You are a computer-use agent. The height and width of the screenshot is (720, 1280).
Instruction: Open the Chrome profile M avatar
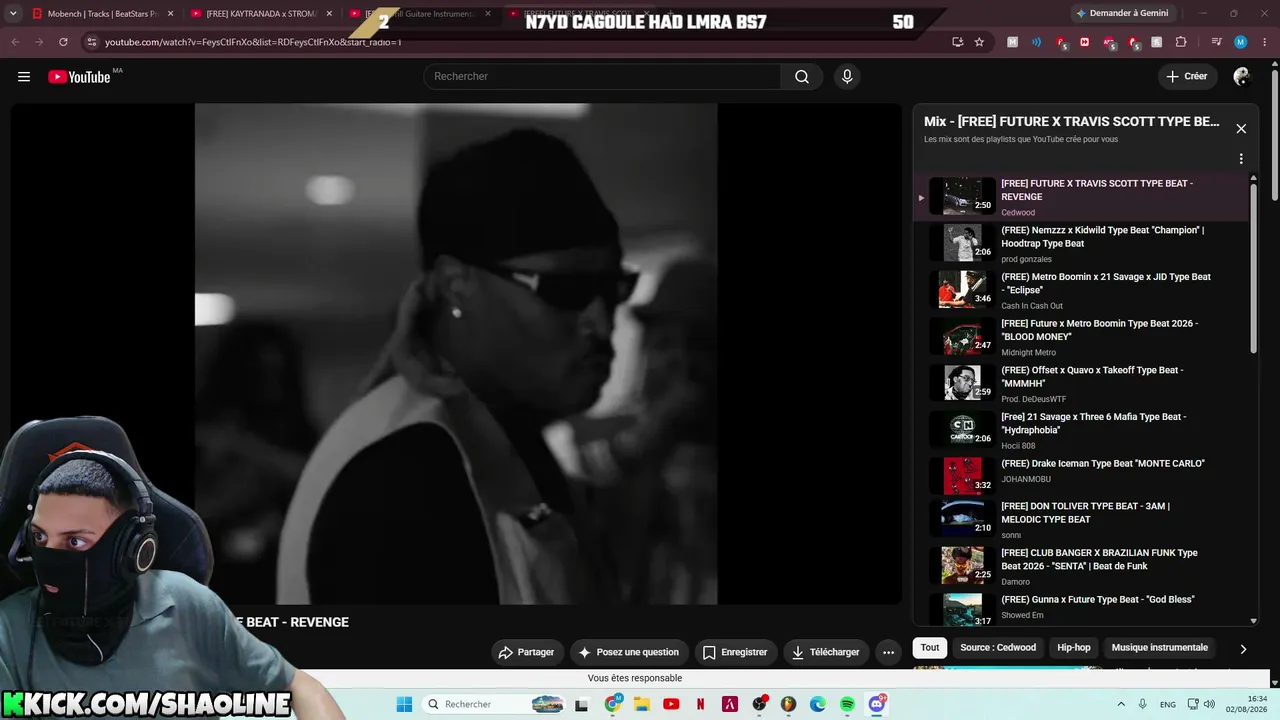click(1241, 42)
